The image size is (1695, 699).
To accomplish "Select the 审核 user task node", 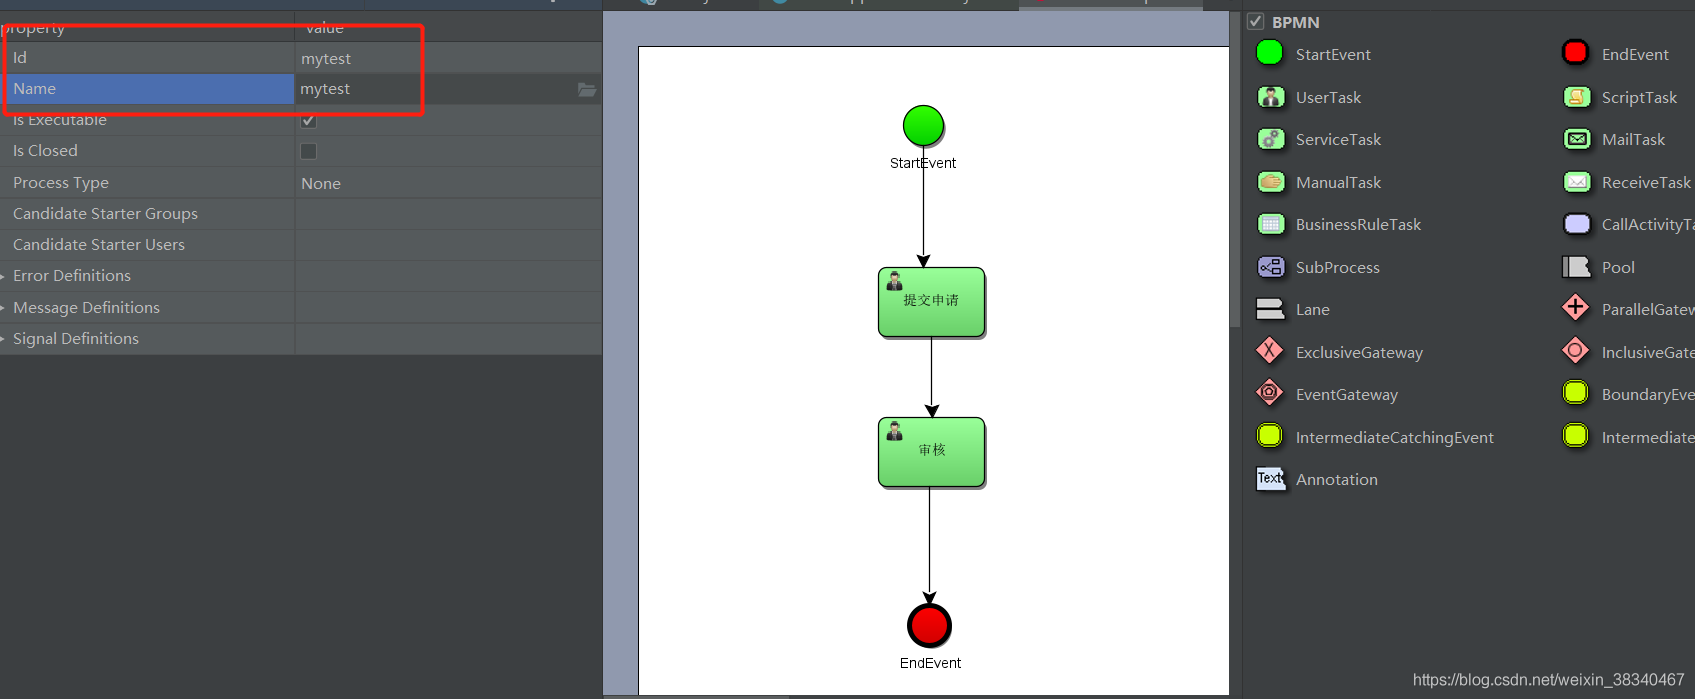I will (x=932, y=452).
